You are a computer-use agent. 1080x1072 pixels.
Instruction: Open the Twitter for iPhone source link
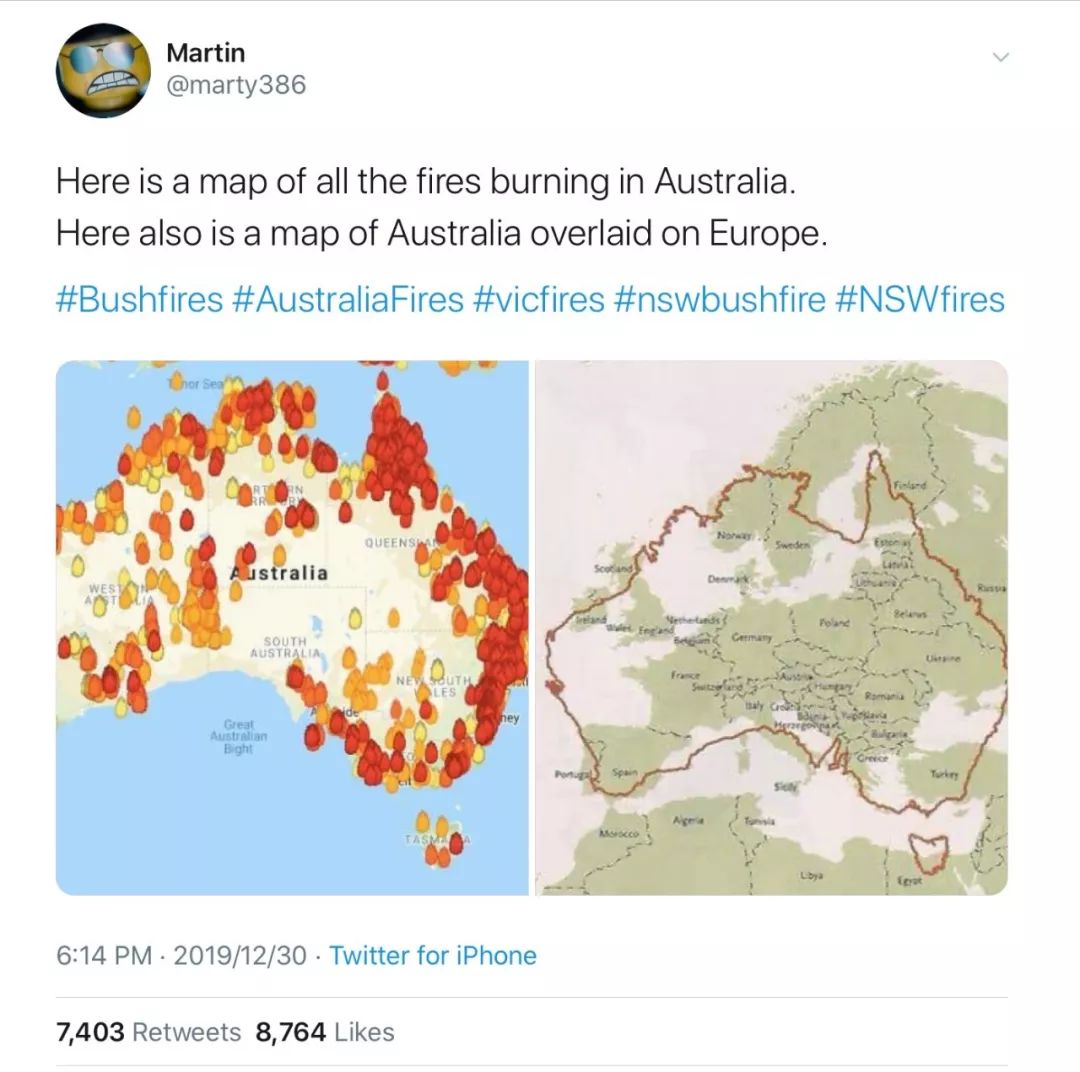click(x=433, y=955)
